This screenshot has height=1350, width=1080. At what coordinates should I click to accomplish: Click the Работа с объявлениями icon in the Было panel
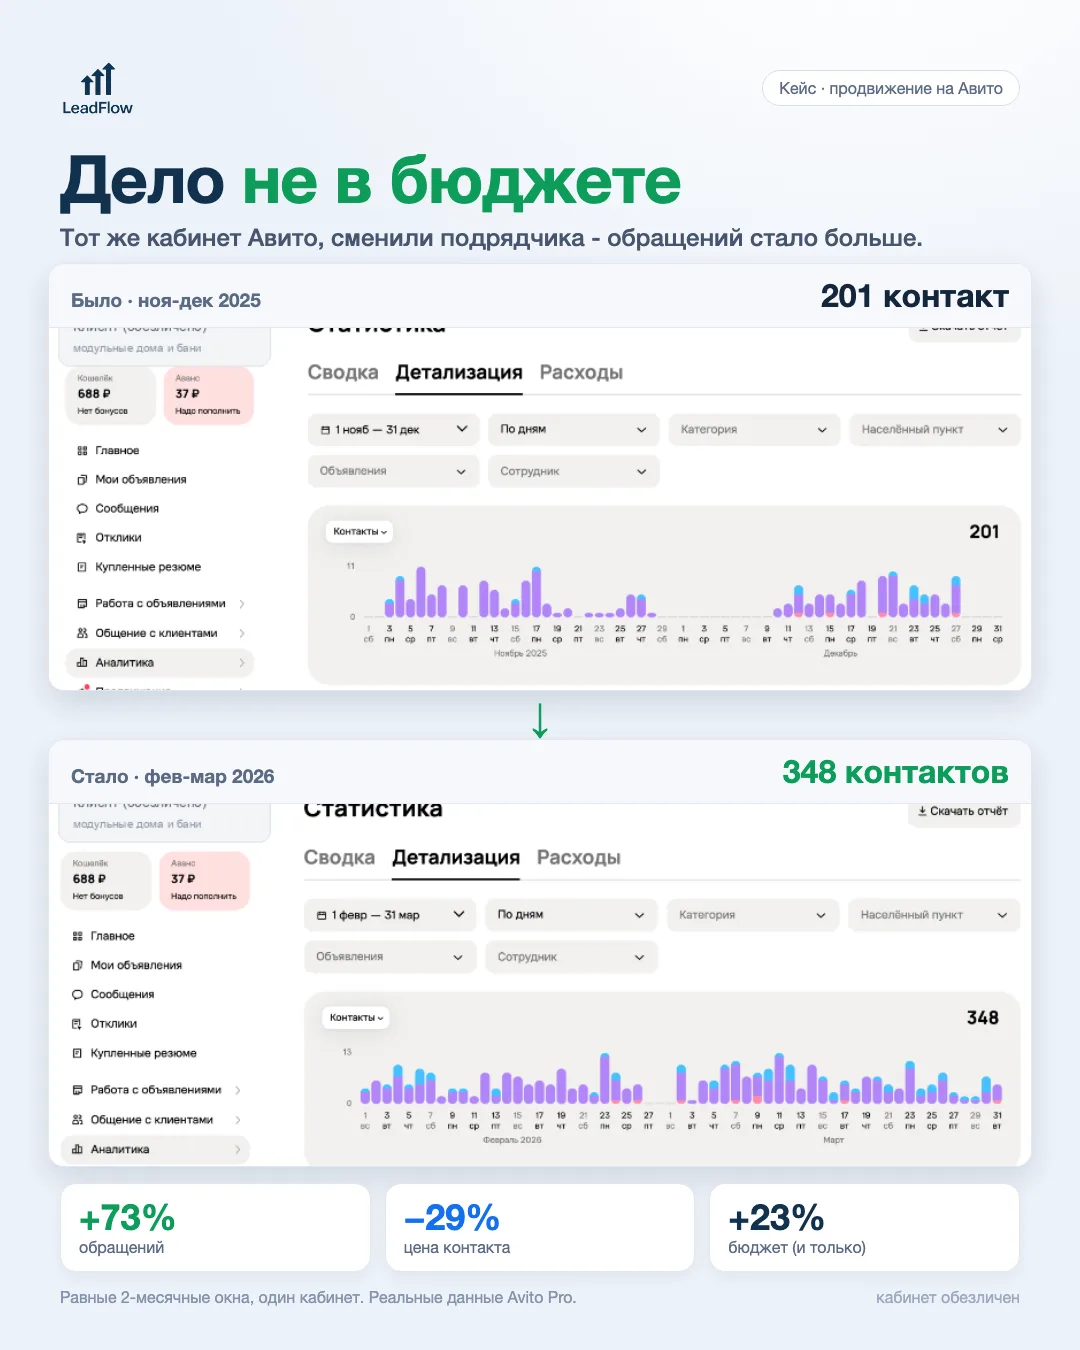[x=82, y=604]
